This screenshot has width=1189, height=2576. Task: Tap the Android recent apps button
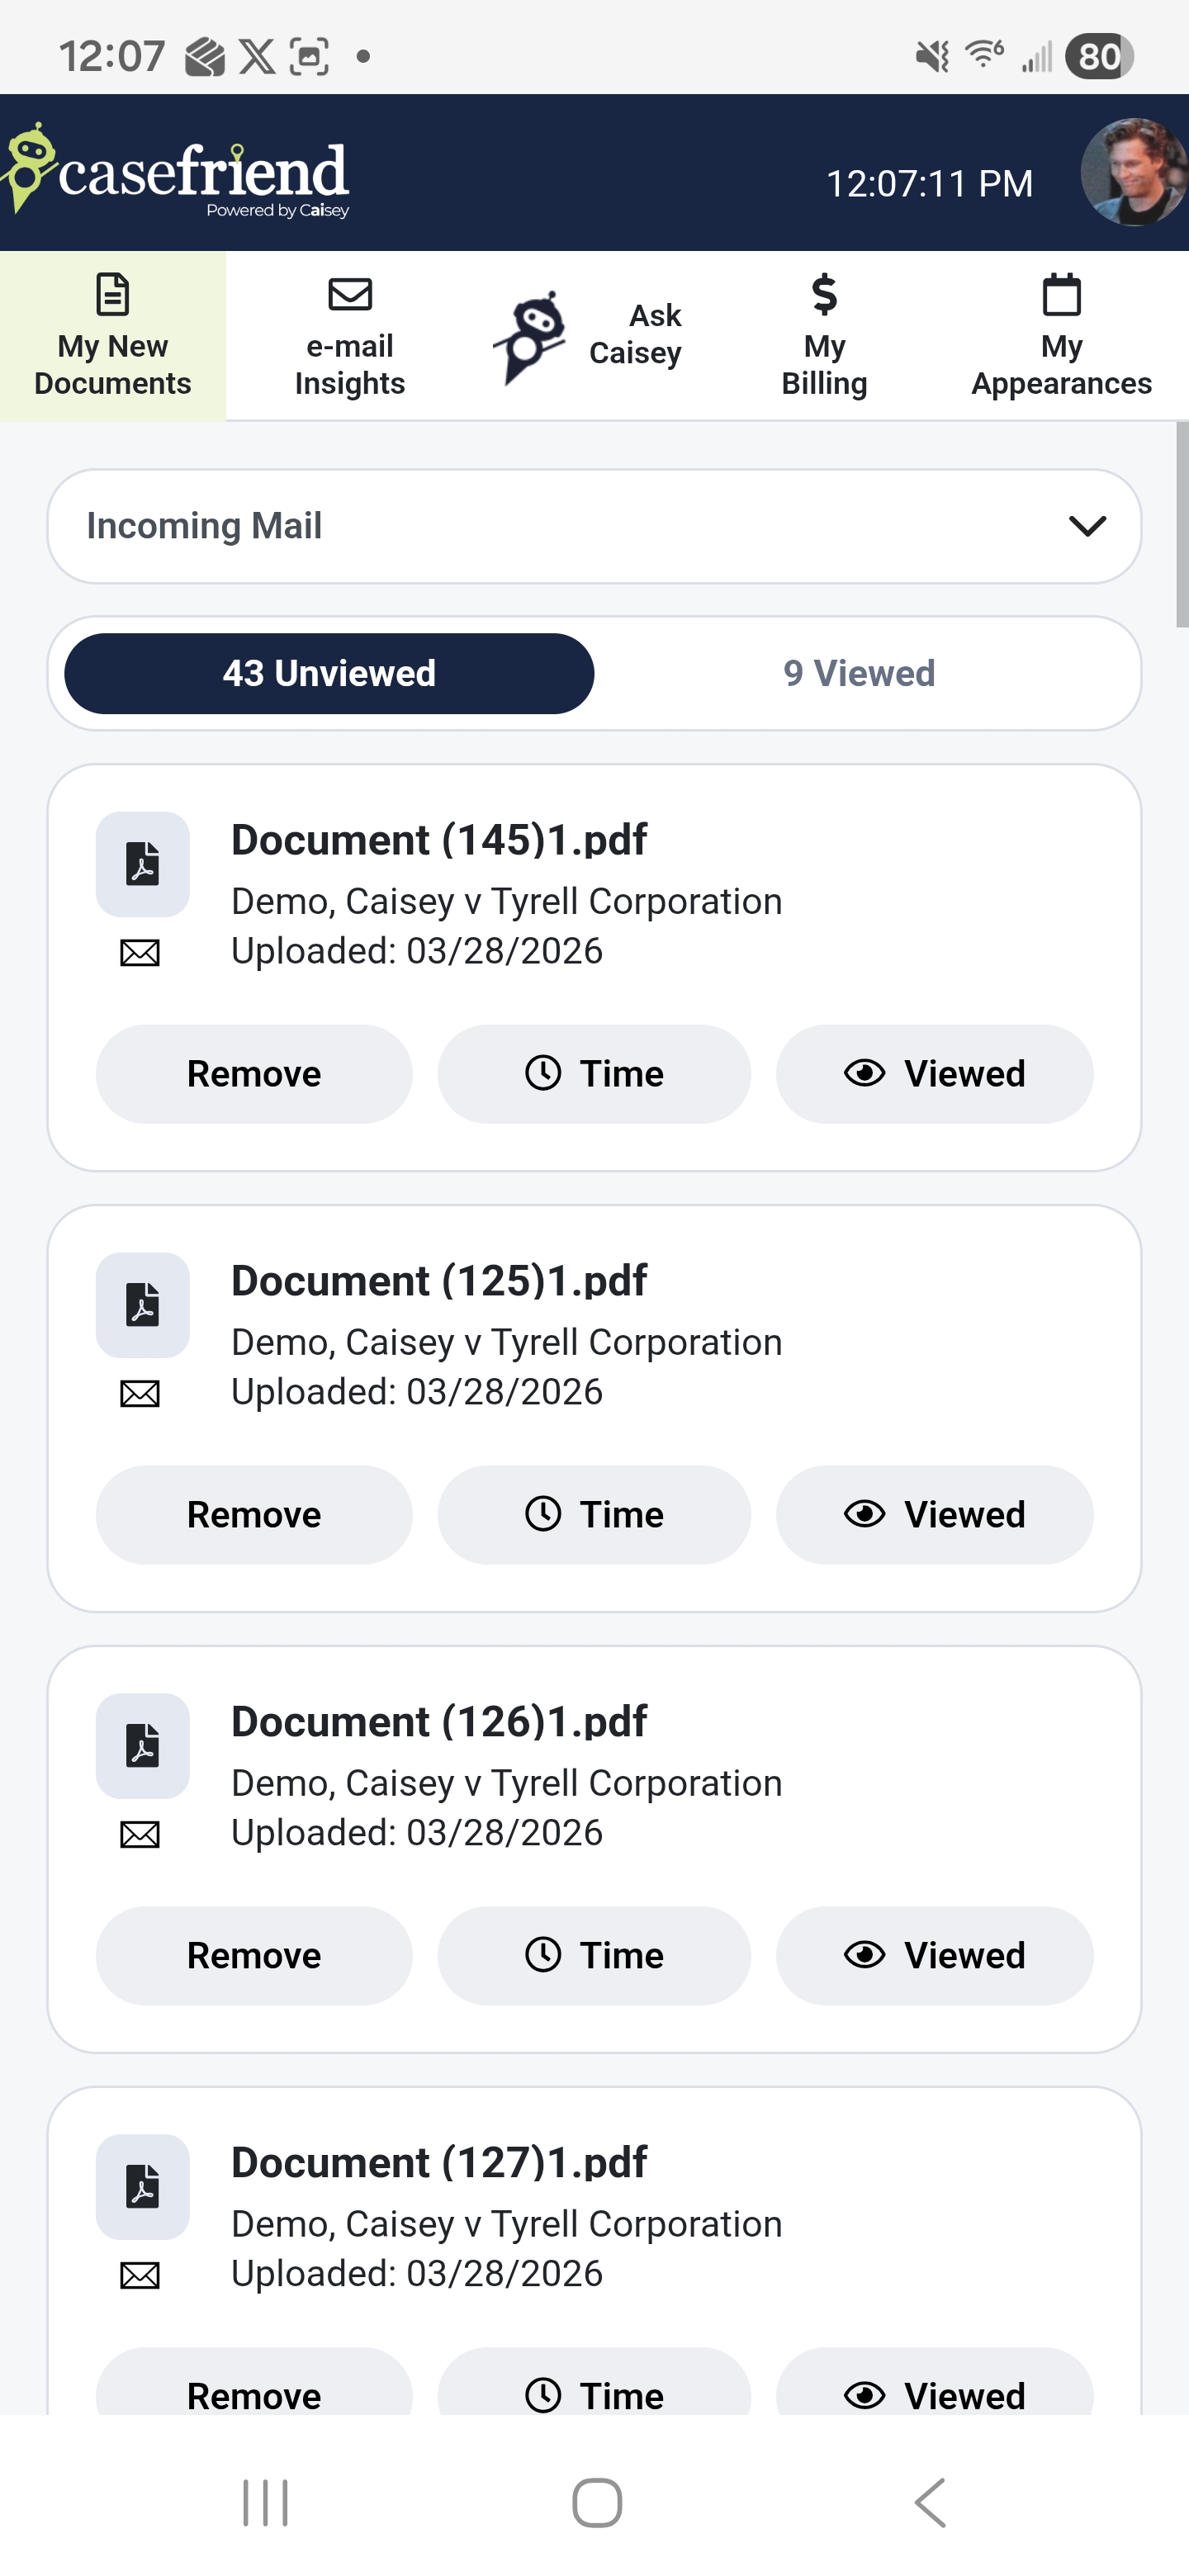pos(265,2503)
